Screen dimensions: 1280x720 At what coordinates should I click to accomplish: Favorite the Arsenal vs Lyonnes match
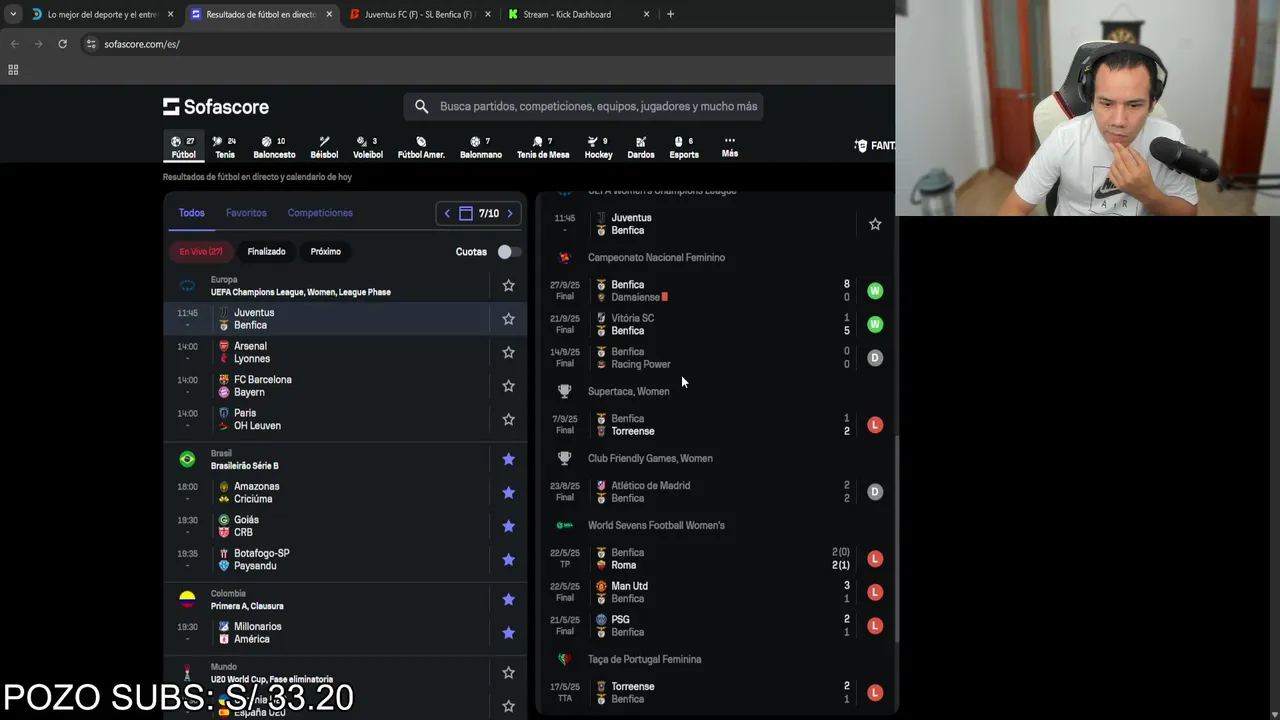pos(508,353)
